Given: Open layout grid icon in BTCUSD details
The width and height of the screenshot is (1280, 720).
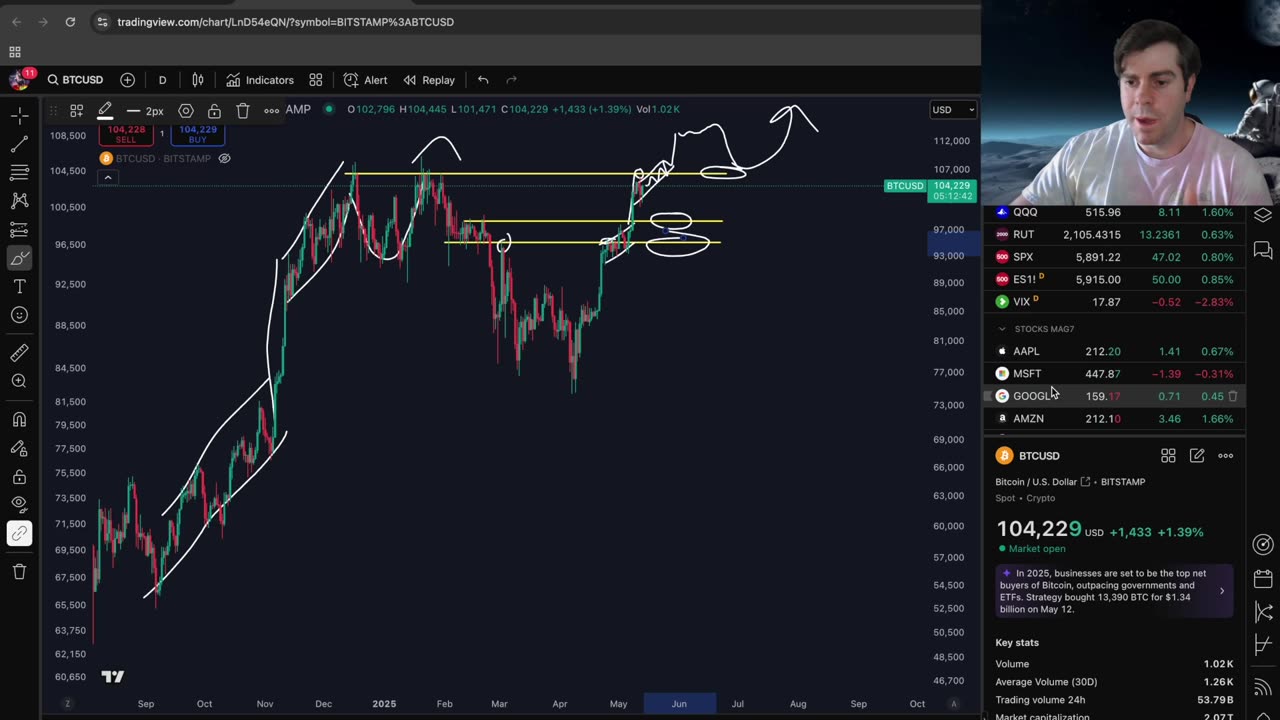Looking at the screenshot, I should [1168, 456].
